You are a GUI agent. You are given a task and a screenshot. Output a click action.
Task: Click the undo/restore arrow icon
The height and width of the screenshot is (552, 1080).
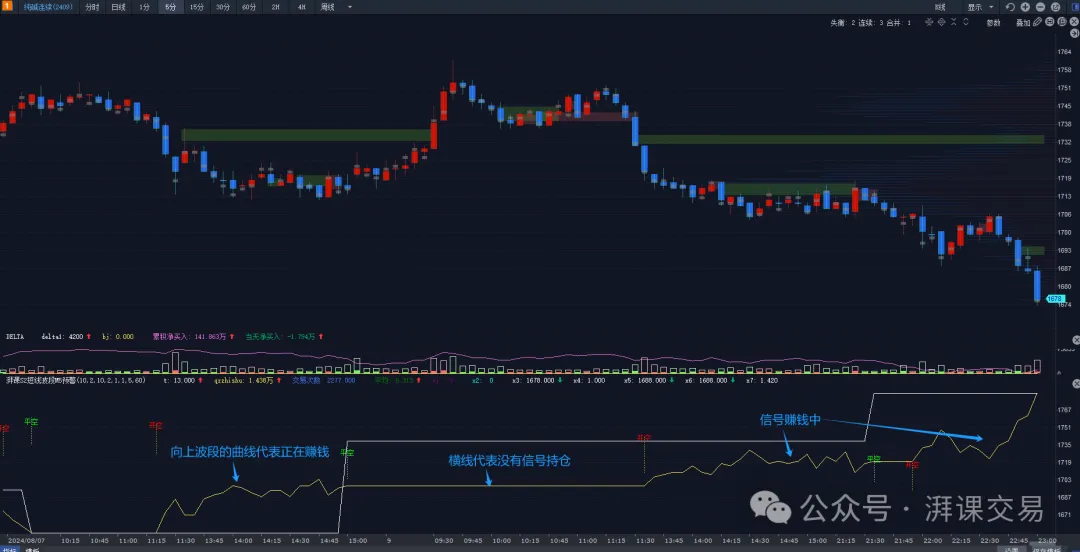1010,7
